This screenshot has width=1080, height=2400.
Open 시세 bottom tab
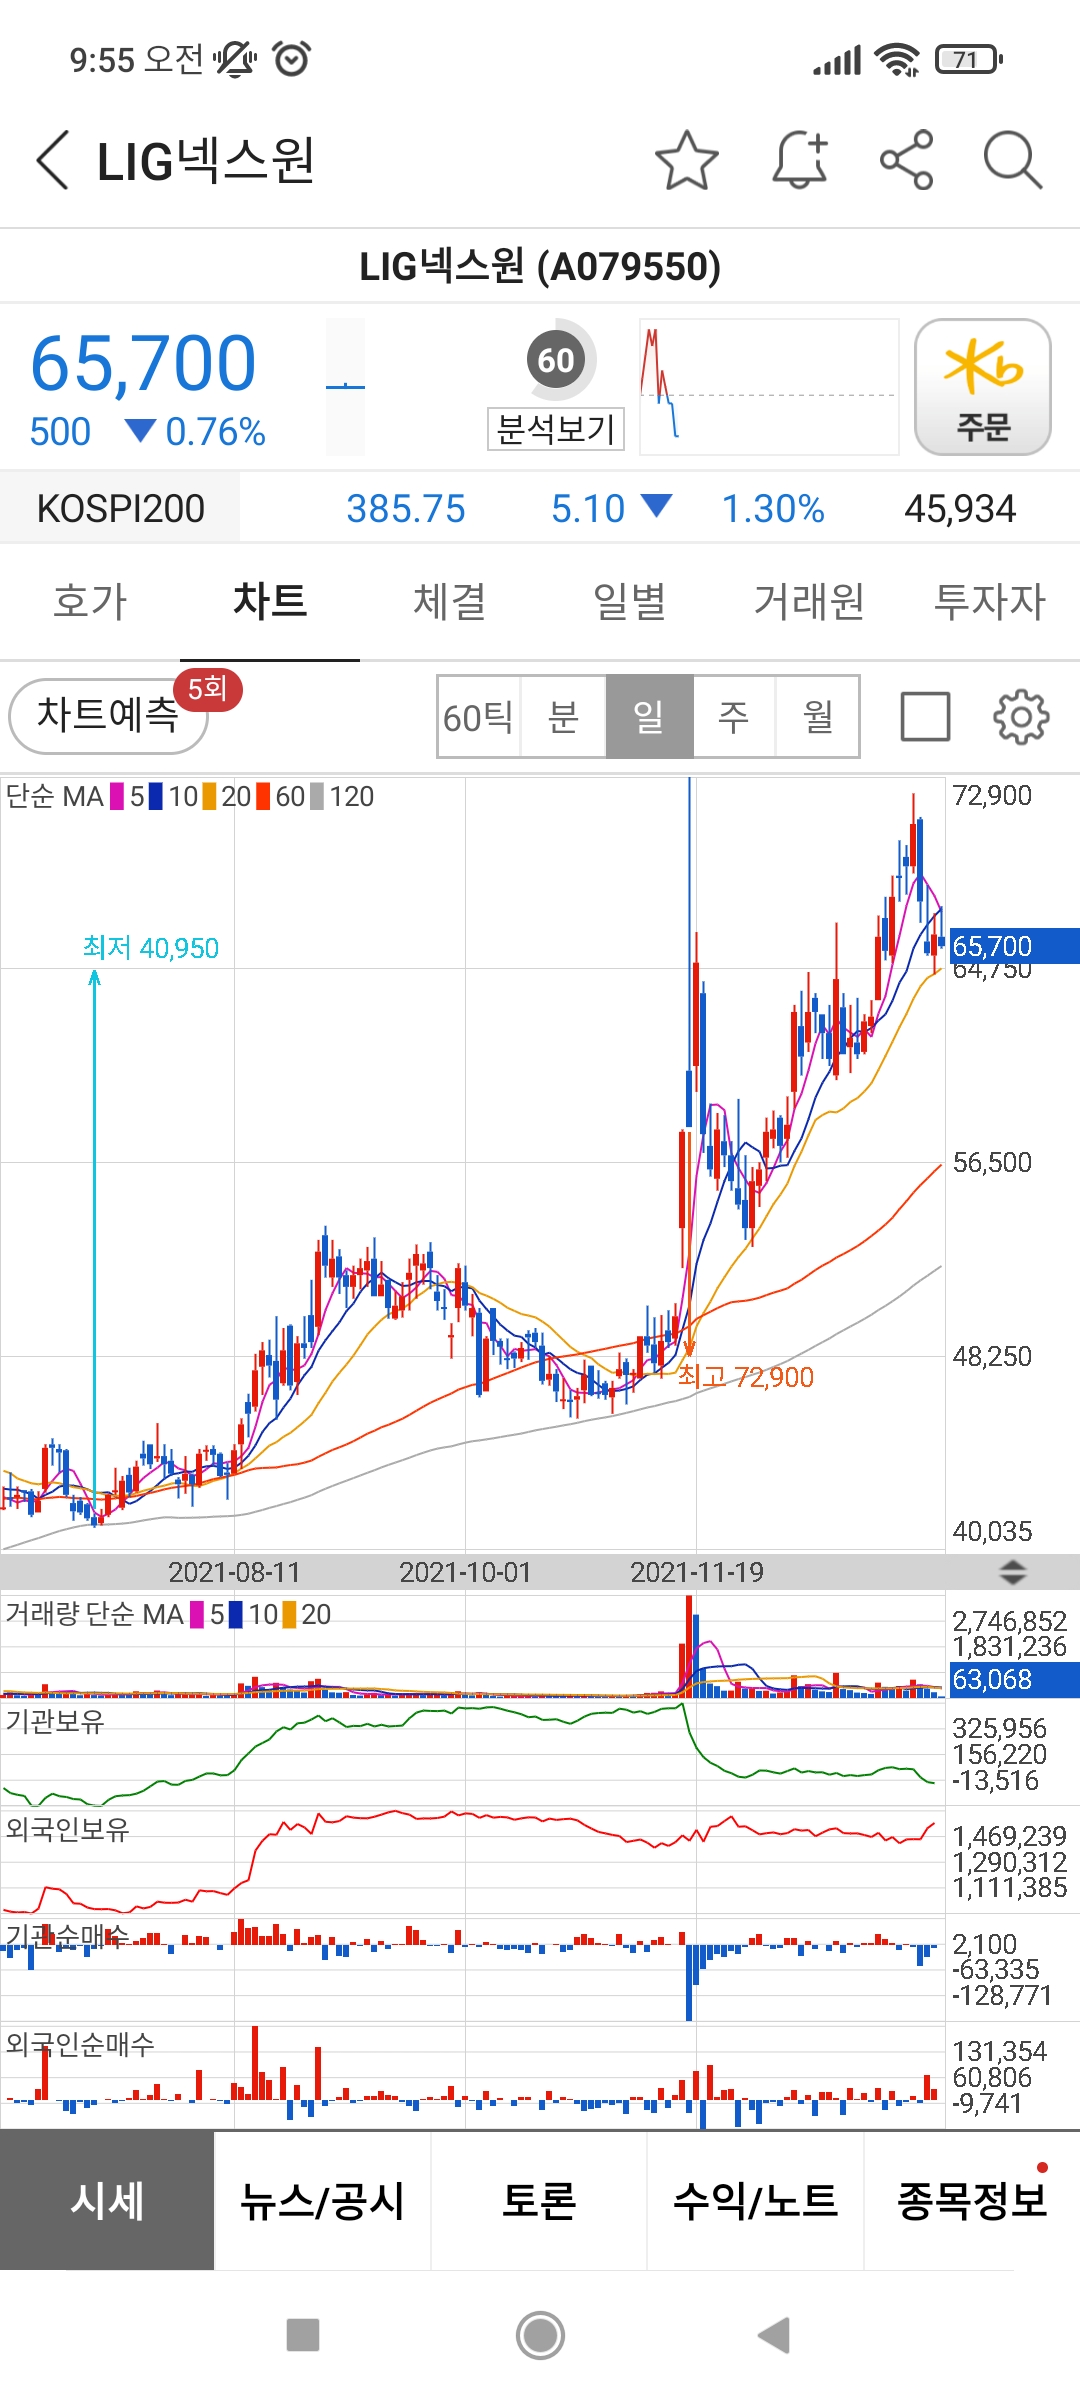[x=107, y=2200]
